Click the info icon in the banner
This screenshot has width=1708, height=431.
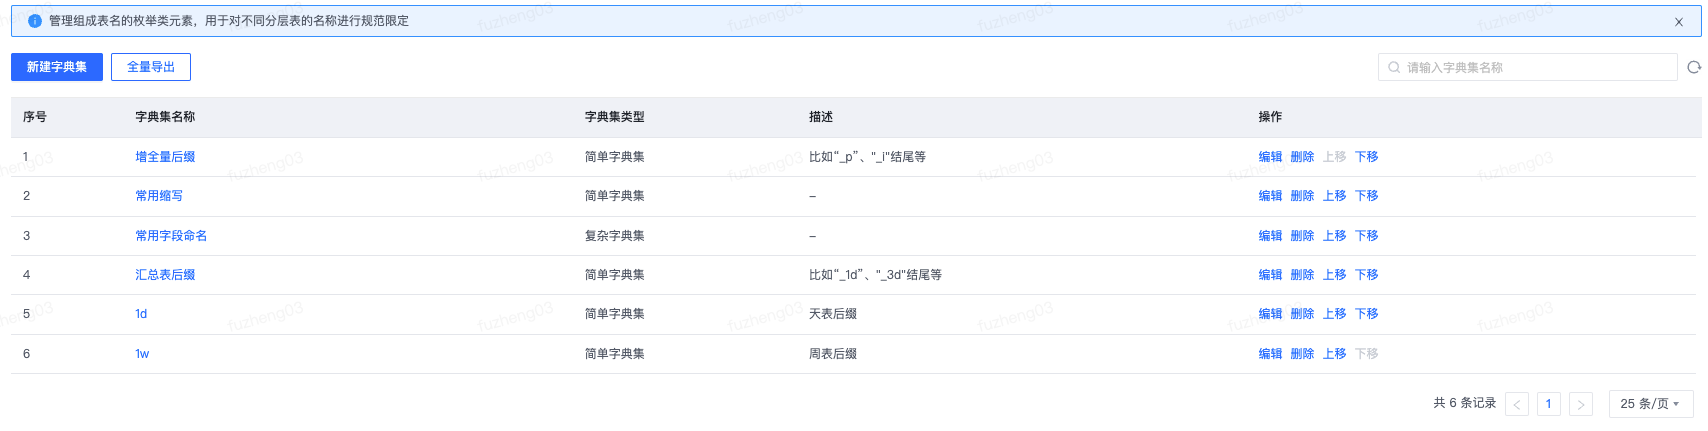click(35, 21)
